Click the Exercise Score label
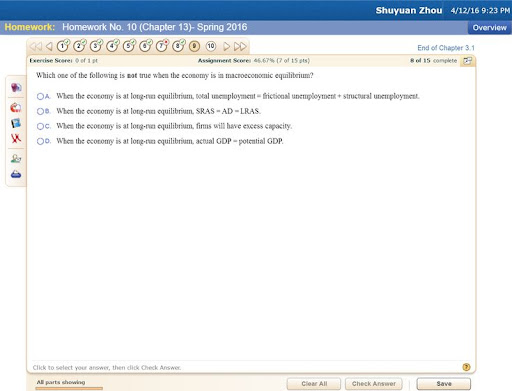512x391 pixels. [x=51, y=61]
